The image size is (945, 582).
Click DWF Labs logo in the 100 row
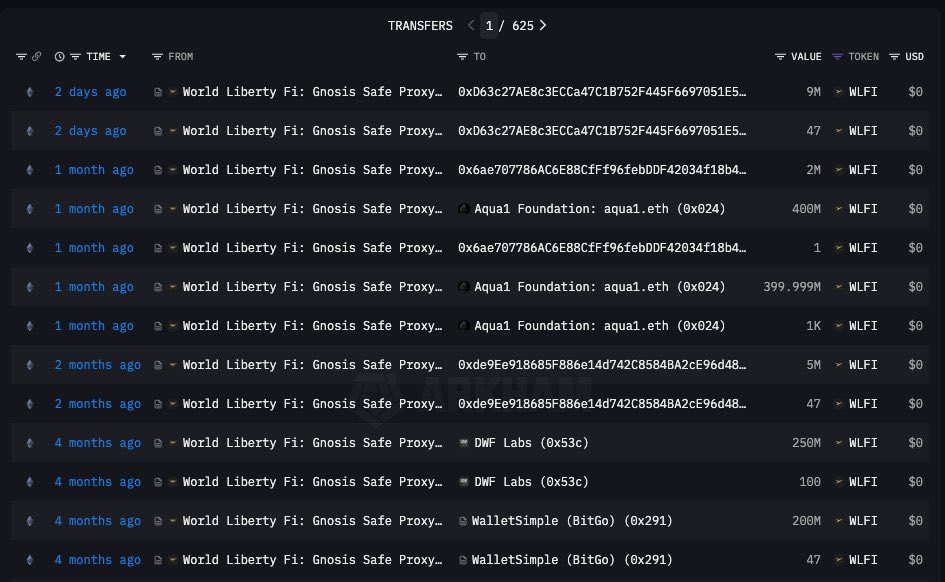click(x=463, y=482)
